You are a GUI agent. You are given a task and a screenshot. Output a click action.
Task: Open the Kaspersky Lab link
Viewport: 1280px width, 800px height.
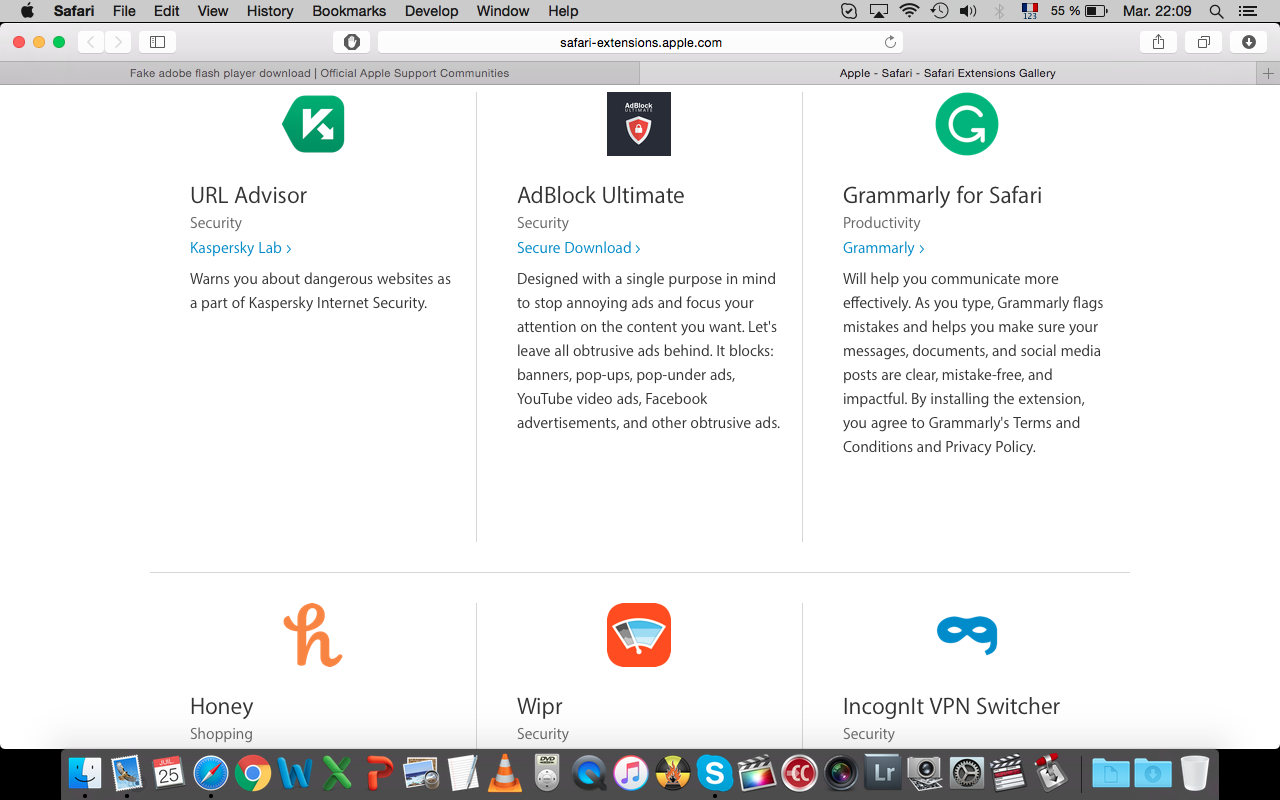[241, 248]
